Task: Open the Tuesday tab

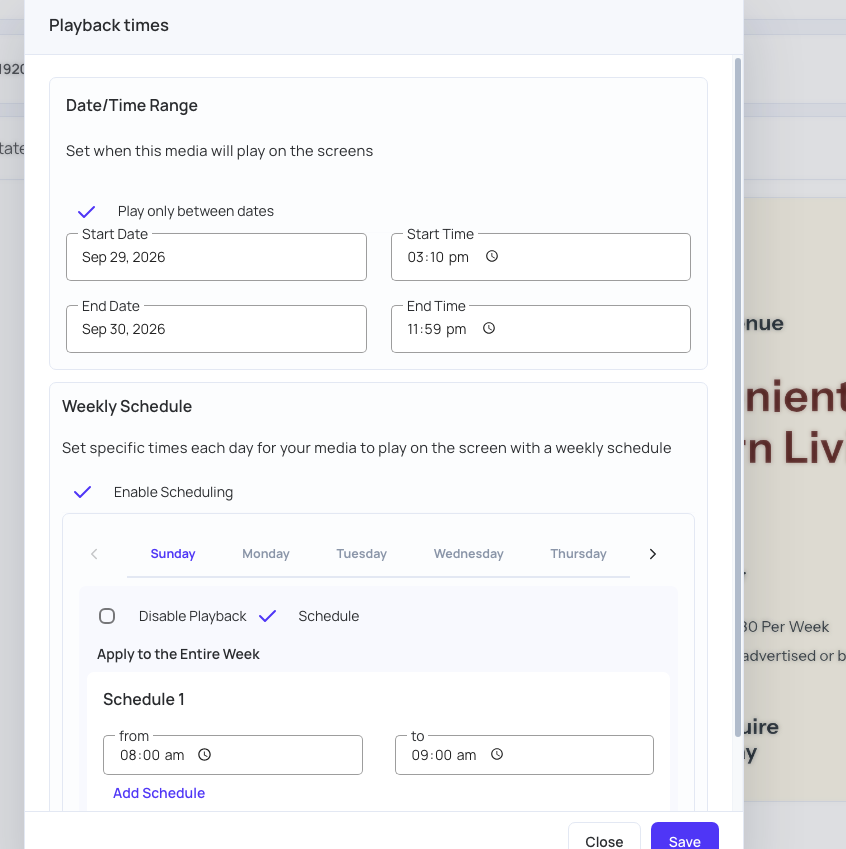Action: pyautogui.click(x=361, y=554)
